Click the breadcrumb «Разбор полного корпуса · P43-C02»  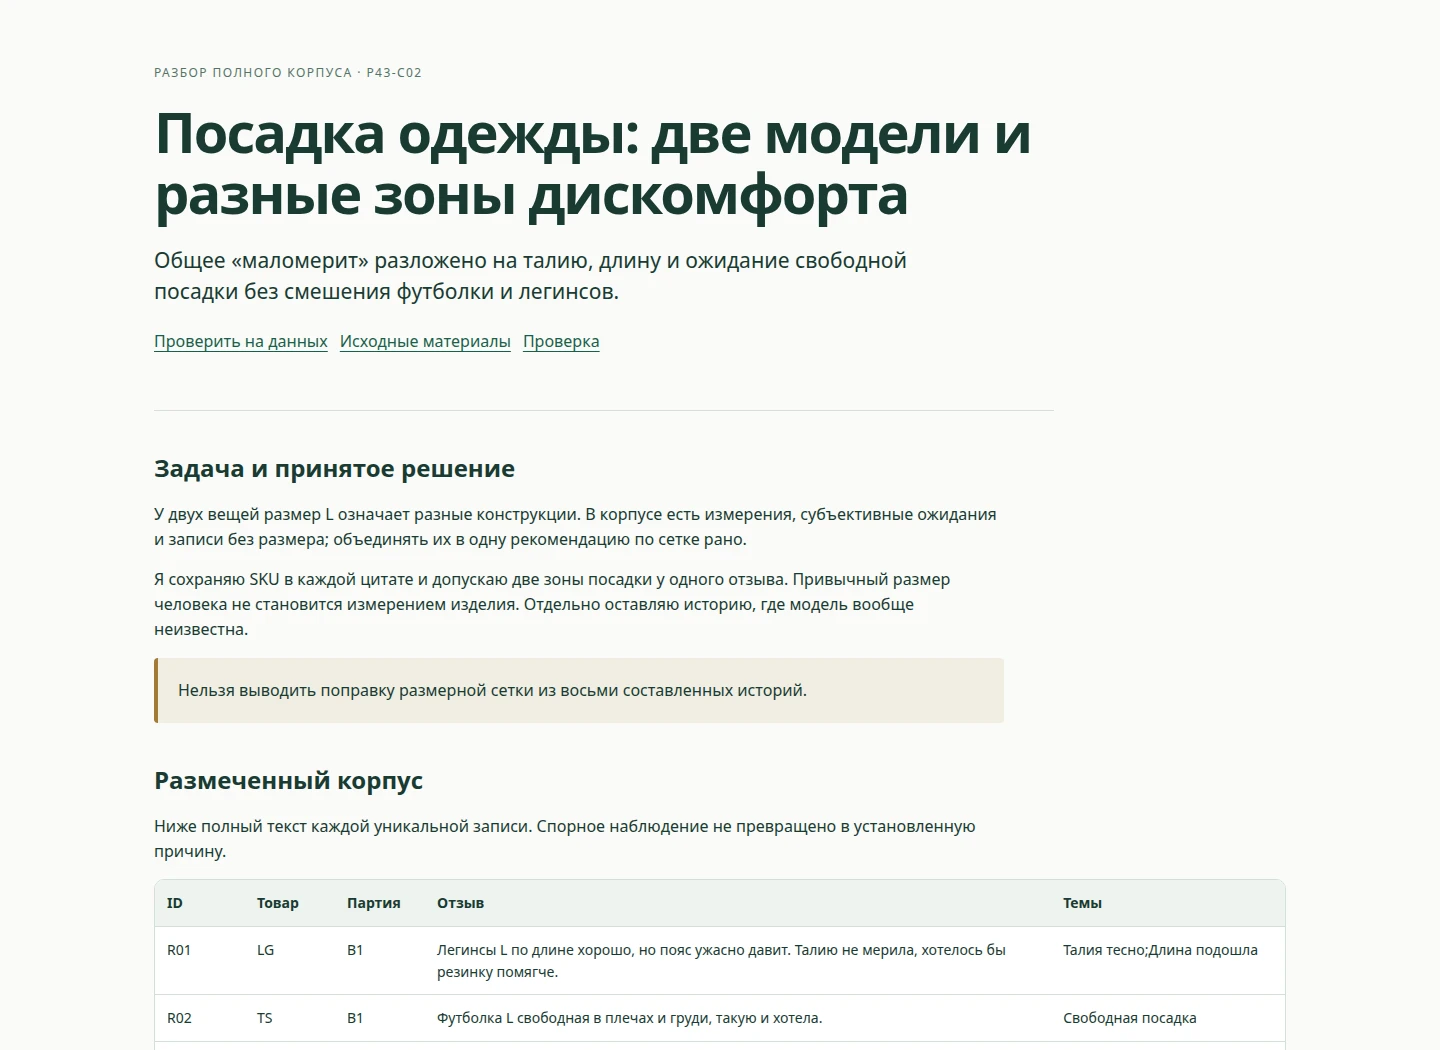[288, 72]
